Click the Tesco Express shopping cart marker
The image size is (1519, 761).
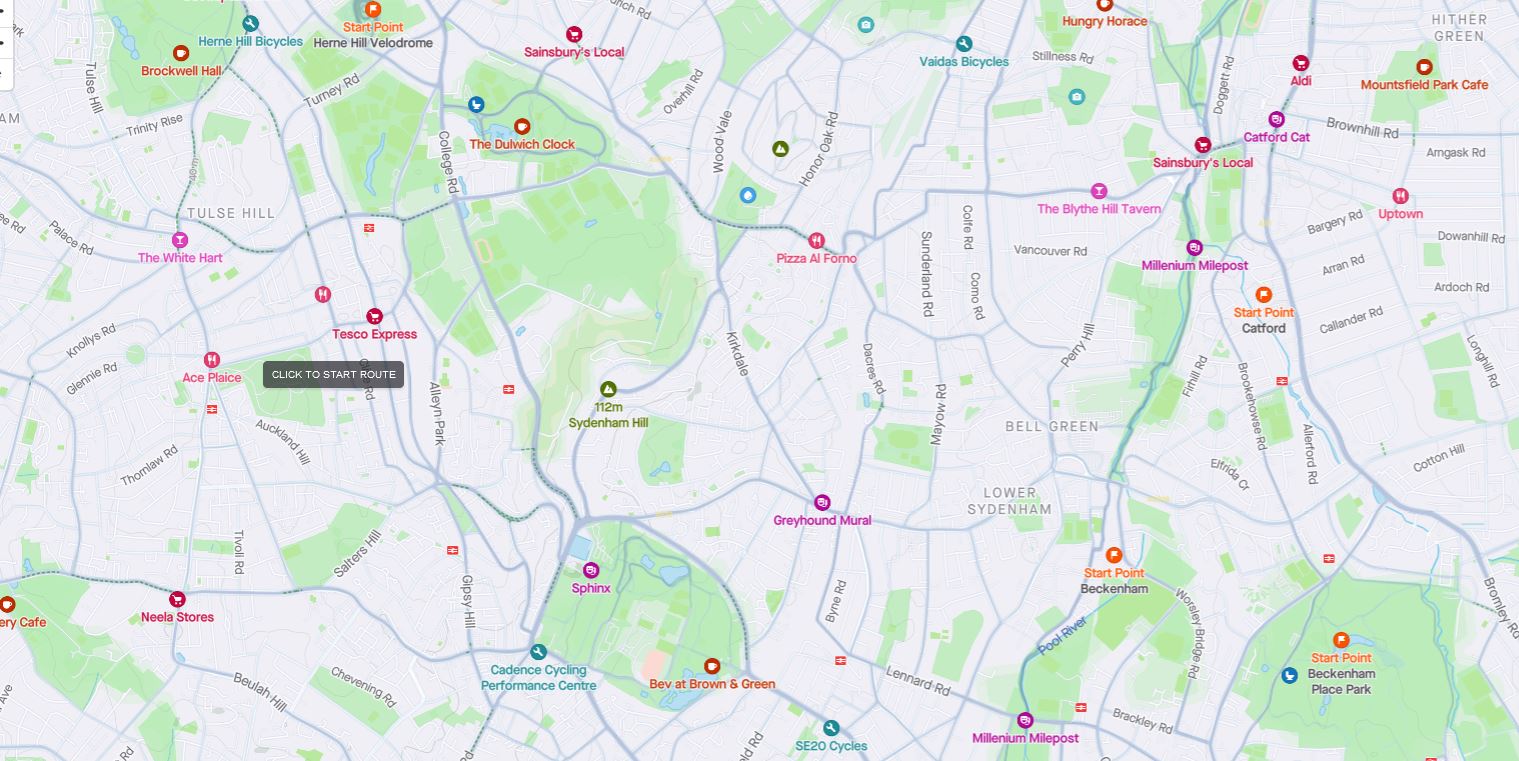(374, 316)
